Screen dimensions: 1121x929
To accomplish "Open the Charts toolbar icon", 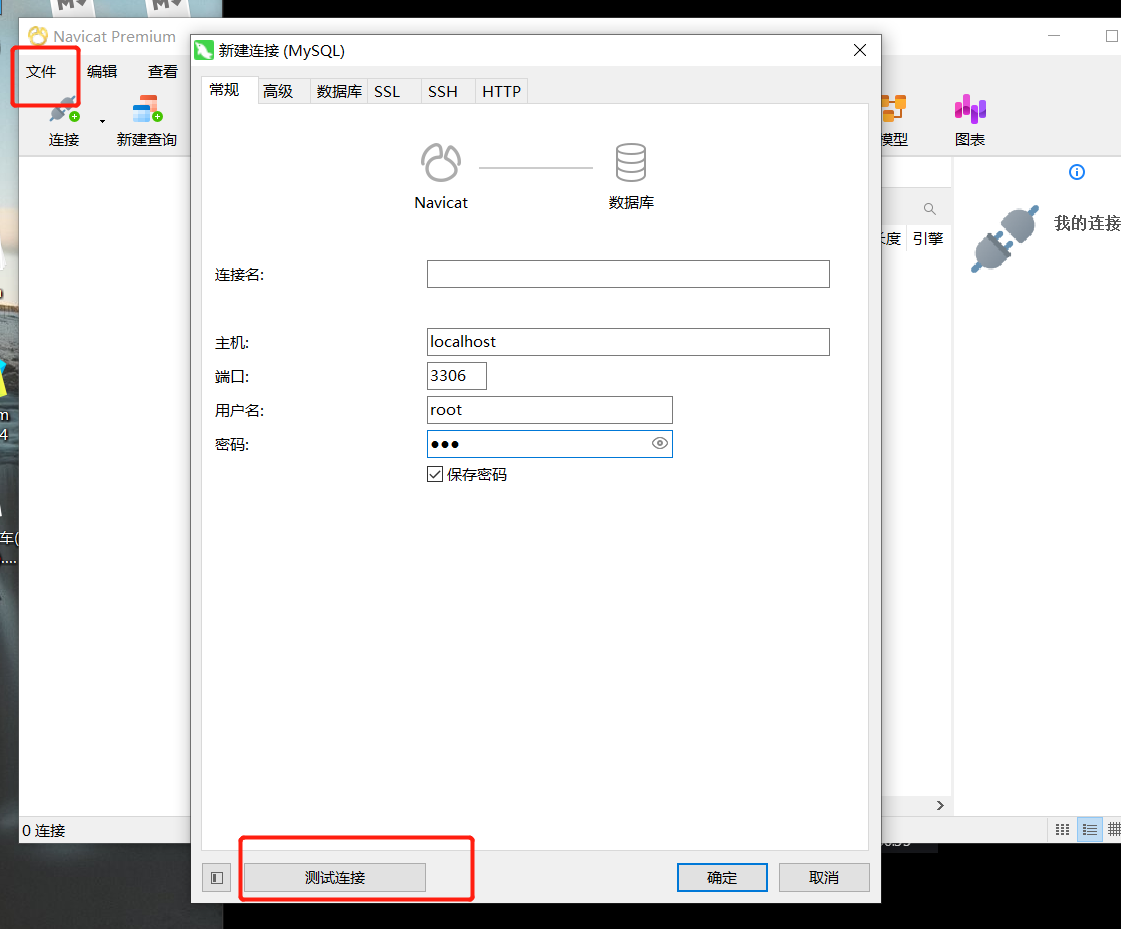I will (970, 109).
